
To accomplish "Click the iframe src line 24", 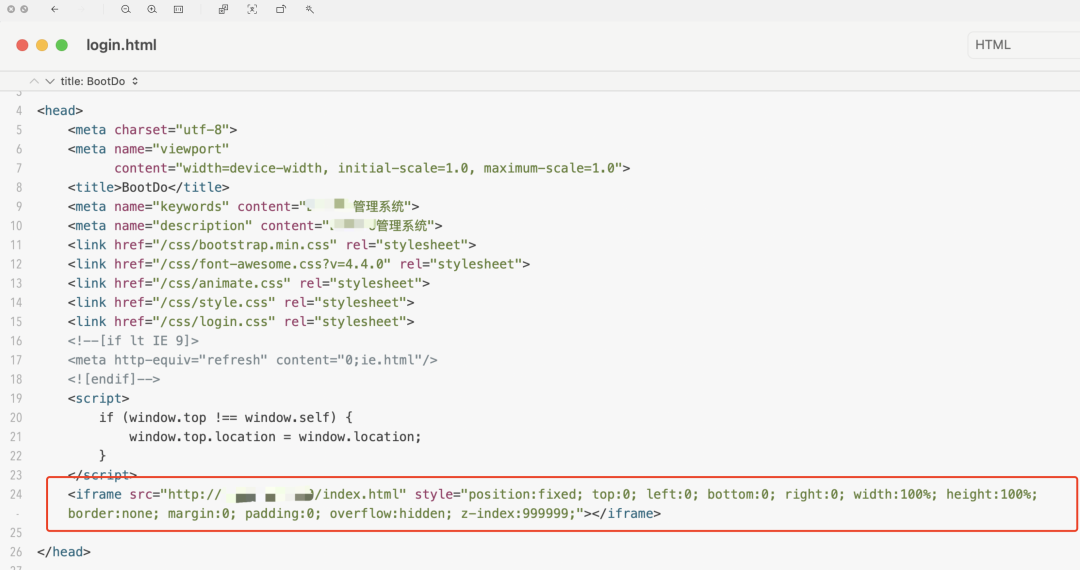I will click(552, 494).
